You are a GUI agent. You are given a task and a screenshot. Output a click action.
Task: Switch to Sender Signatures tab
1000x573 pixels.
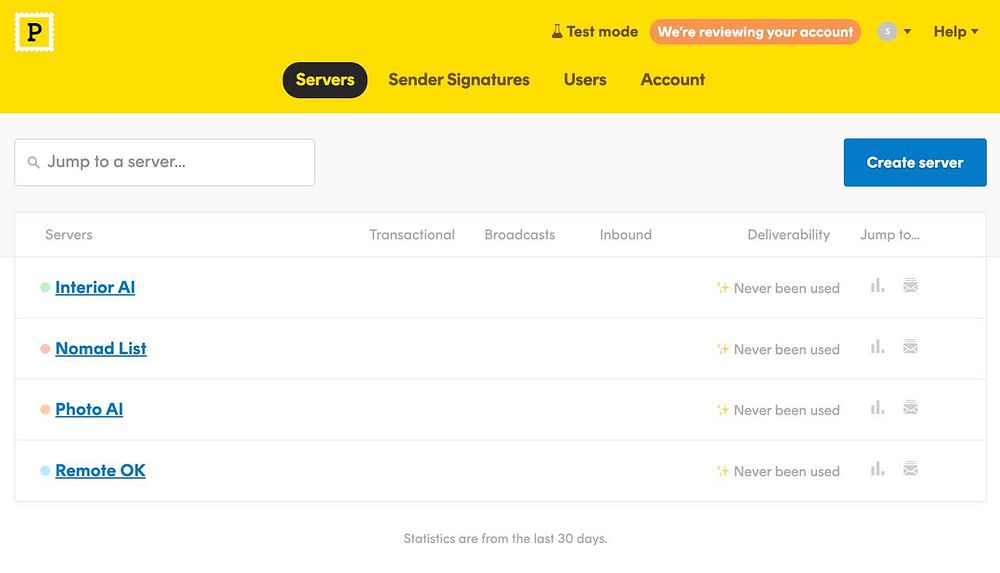pos(459,80)
